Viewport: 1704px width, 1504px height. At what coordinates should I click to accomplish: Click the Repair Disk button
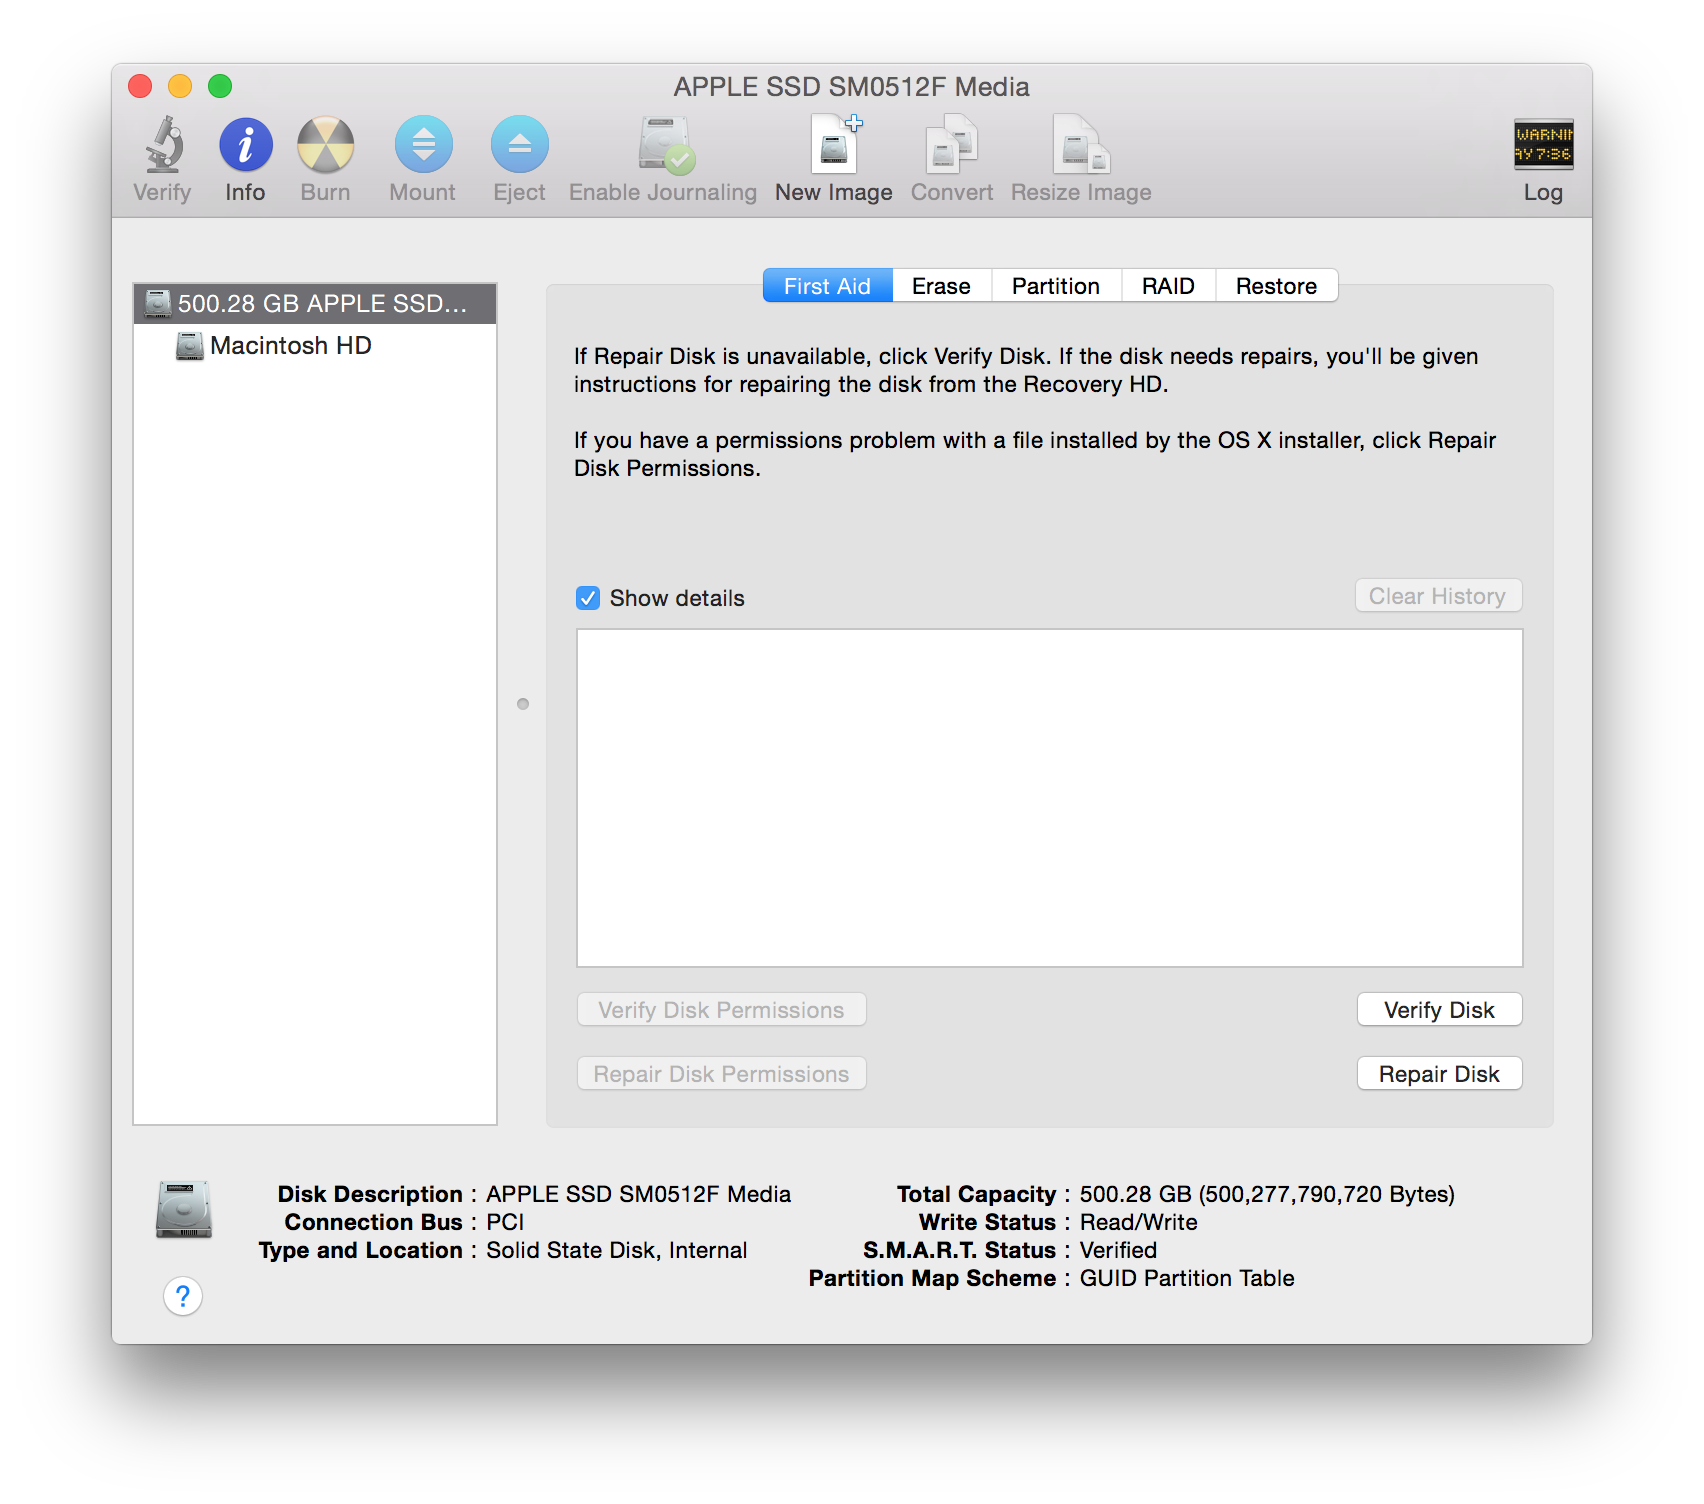click(x=1440, y=1074)
